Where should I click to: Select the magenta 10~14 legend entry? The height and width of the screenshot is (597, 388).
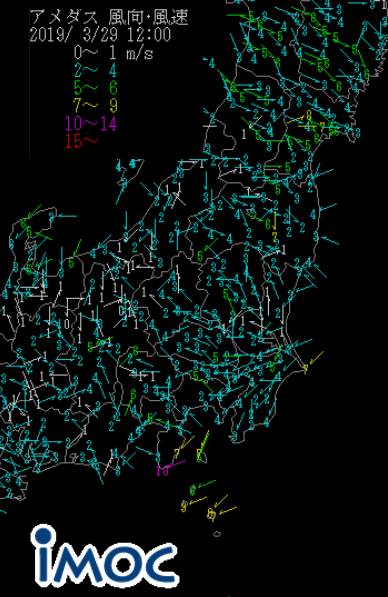(x=91, y=123)
